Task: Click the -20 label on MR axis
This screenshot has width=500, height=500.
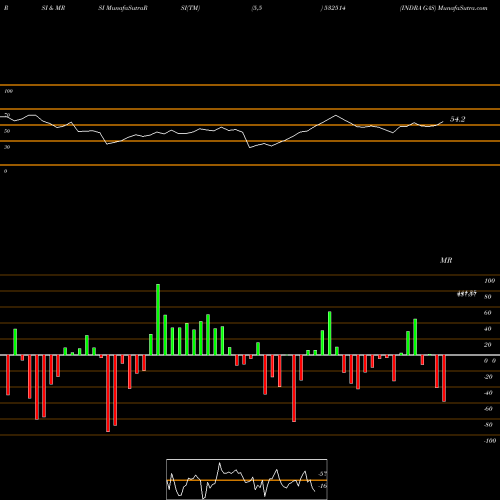Action: 488,377
